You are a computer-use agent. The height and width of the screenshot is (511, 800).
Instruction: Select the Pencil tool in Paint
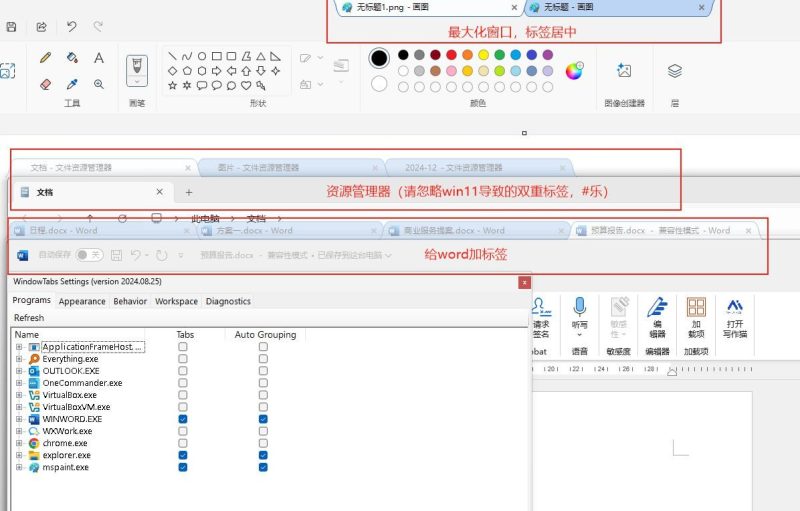tap(45, 58)
